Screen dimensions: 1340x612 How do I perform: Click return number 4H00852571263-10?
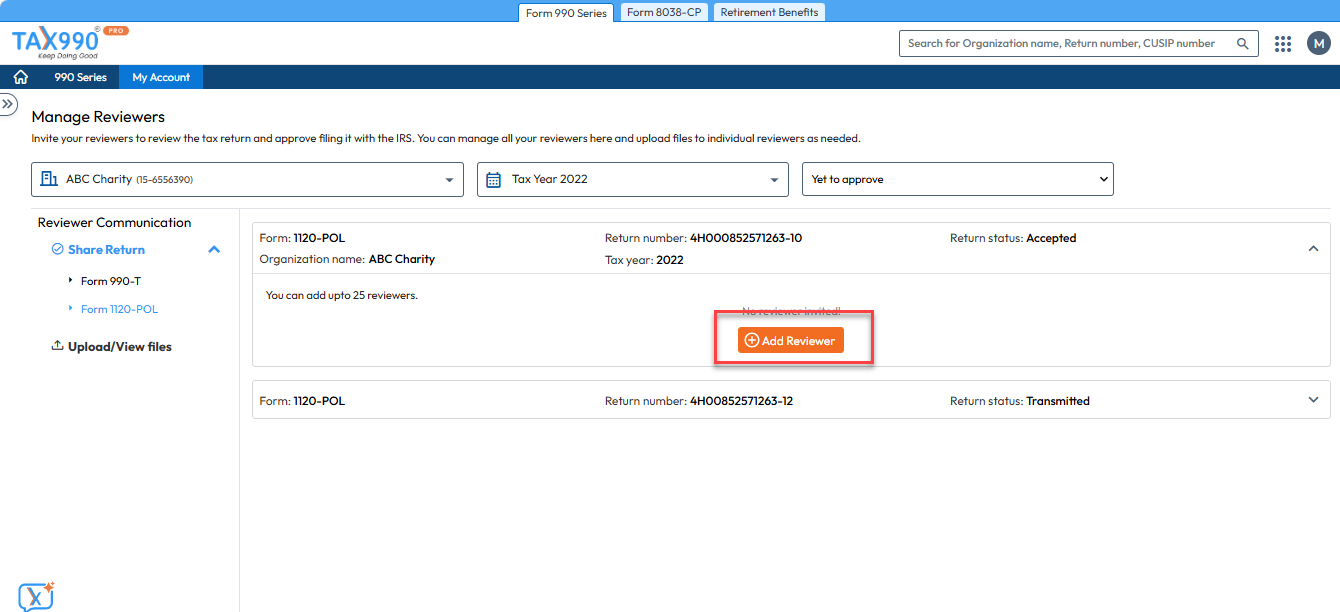coord(746,238)
